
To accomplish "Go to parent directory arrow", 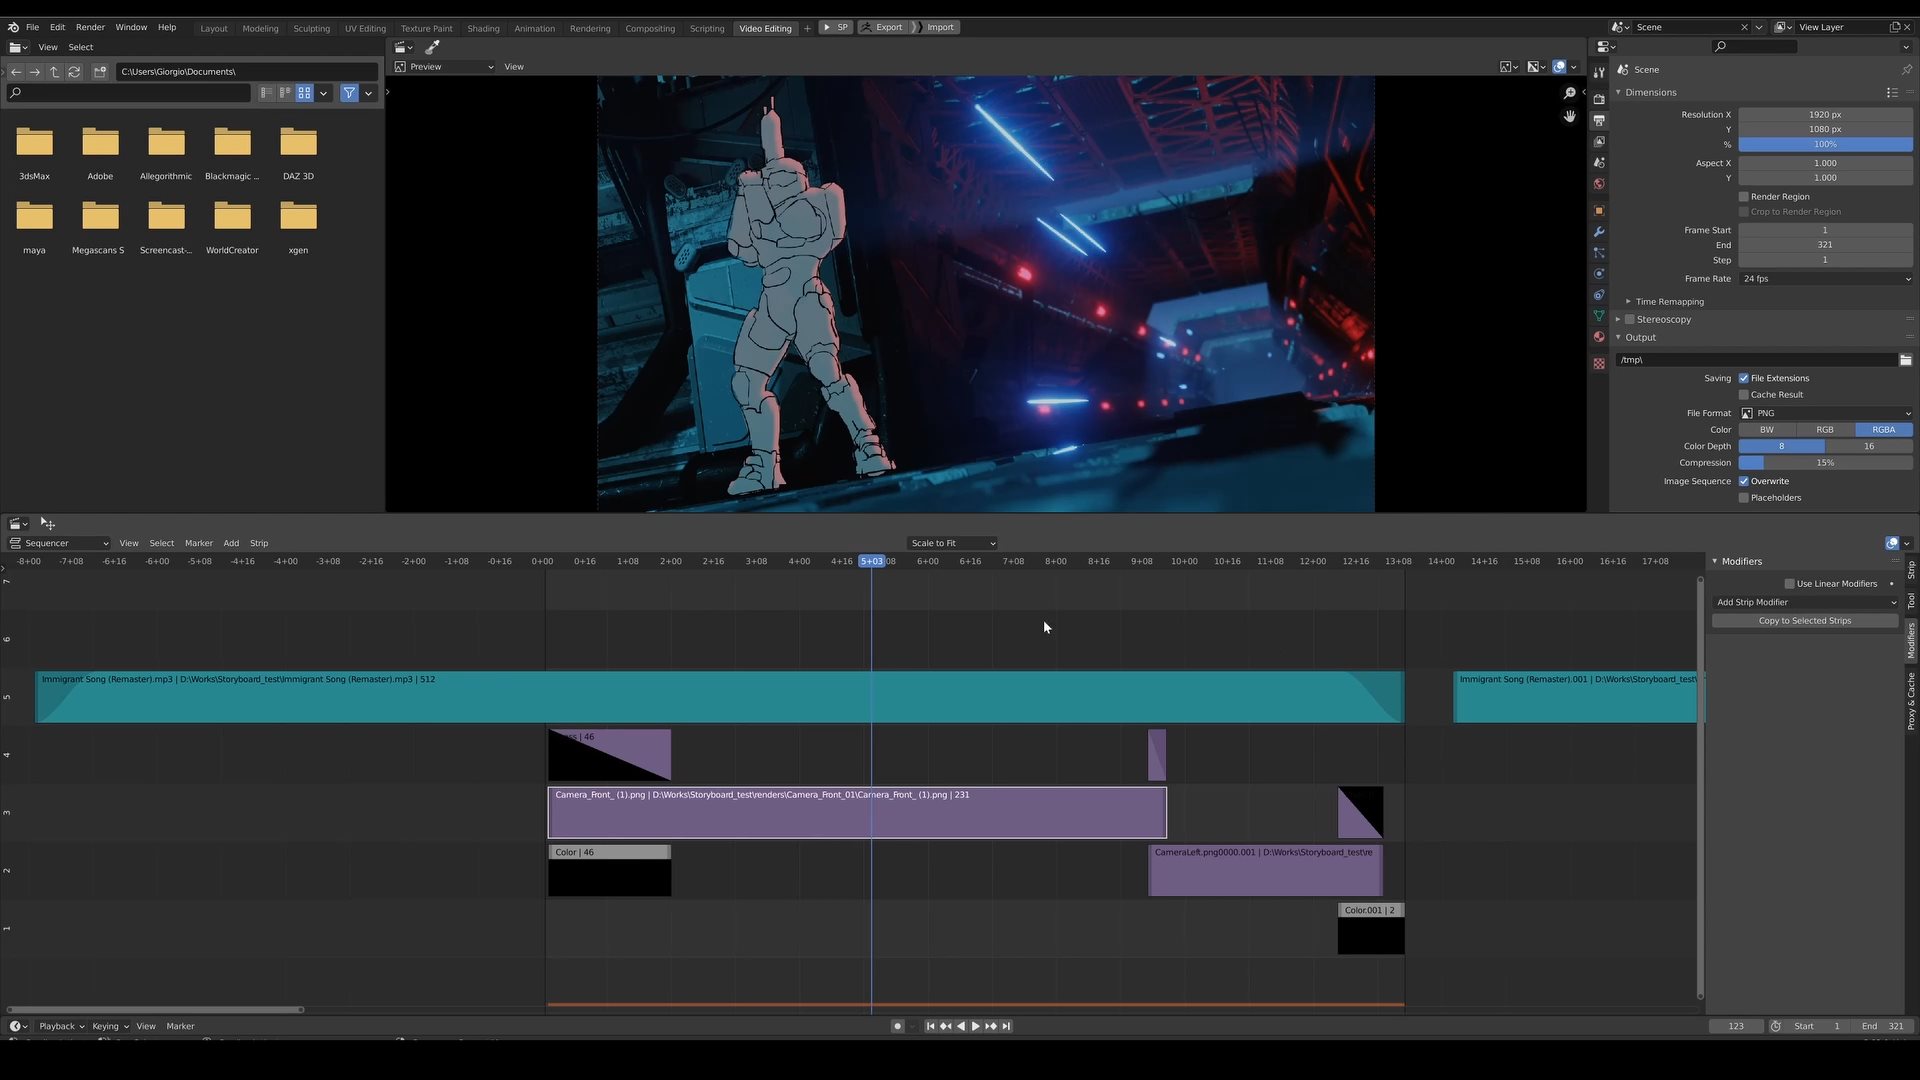I will tap(55, 72).
